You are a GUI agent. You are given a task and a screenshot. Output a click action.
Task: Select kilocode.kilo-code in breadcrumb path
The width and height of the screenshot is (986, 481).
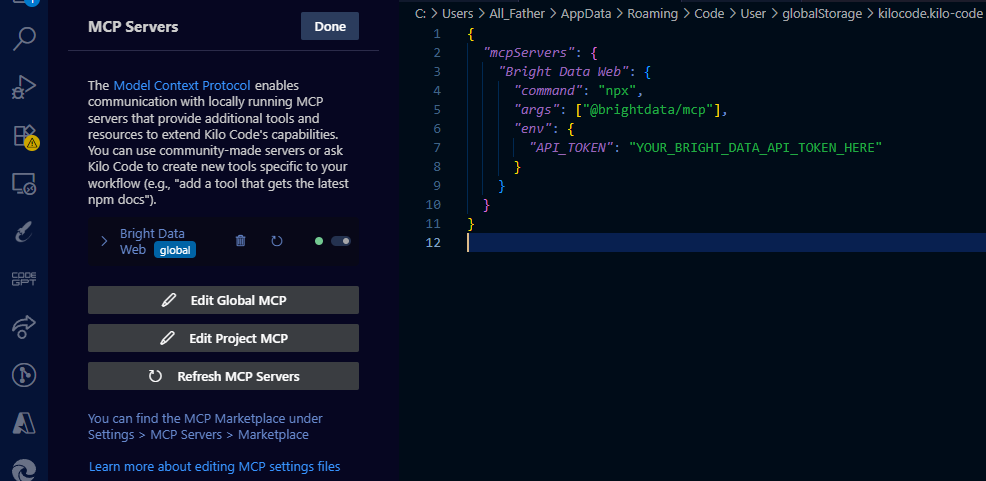pyautogui.click(x=930, y=14)
